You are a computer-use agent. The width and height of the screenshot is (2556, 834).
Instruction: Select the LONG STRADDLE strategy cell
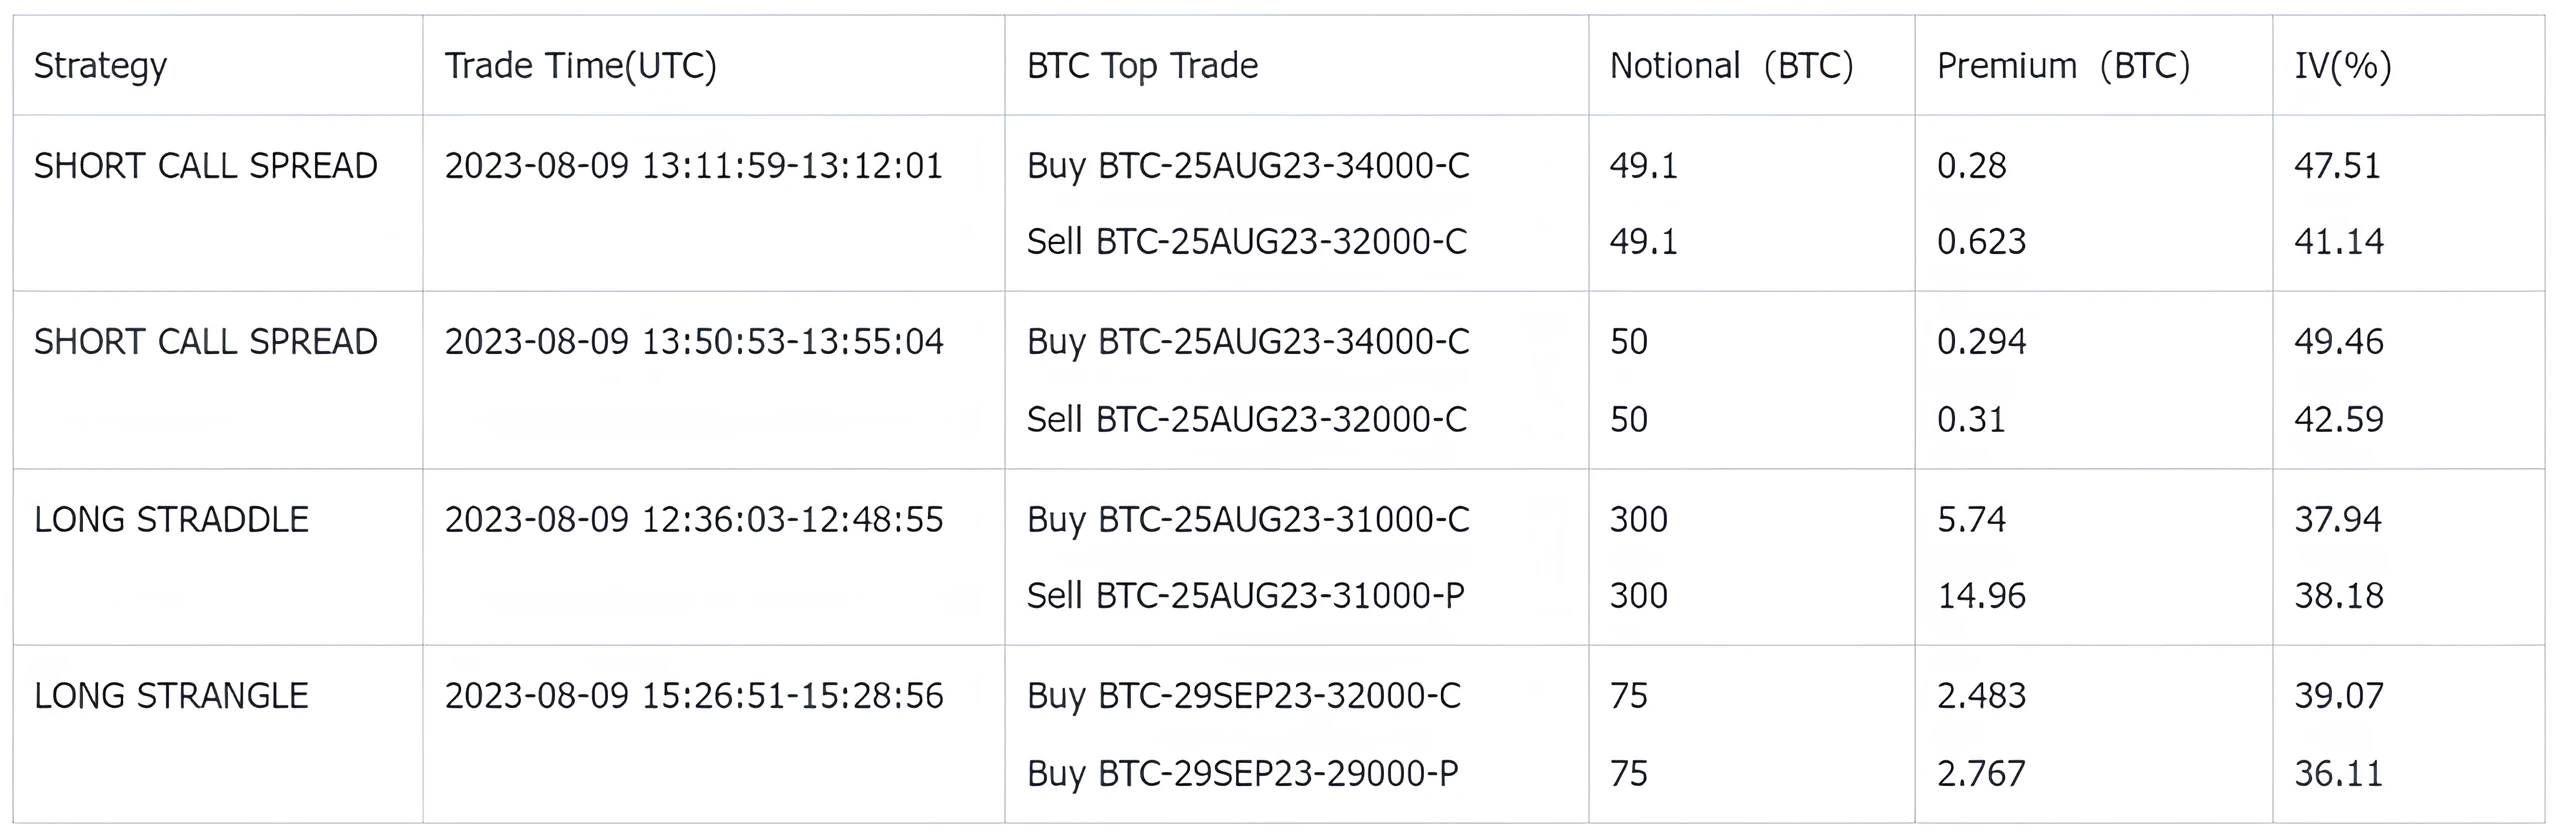click(171, 520)
